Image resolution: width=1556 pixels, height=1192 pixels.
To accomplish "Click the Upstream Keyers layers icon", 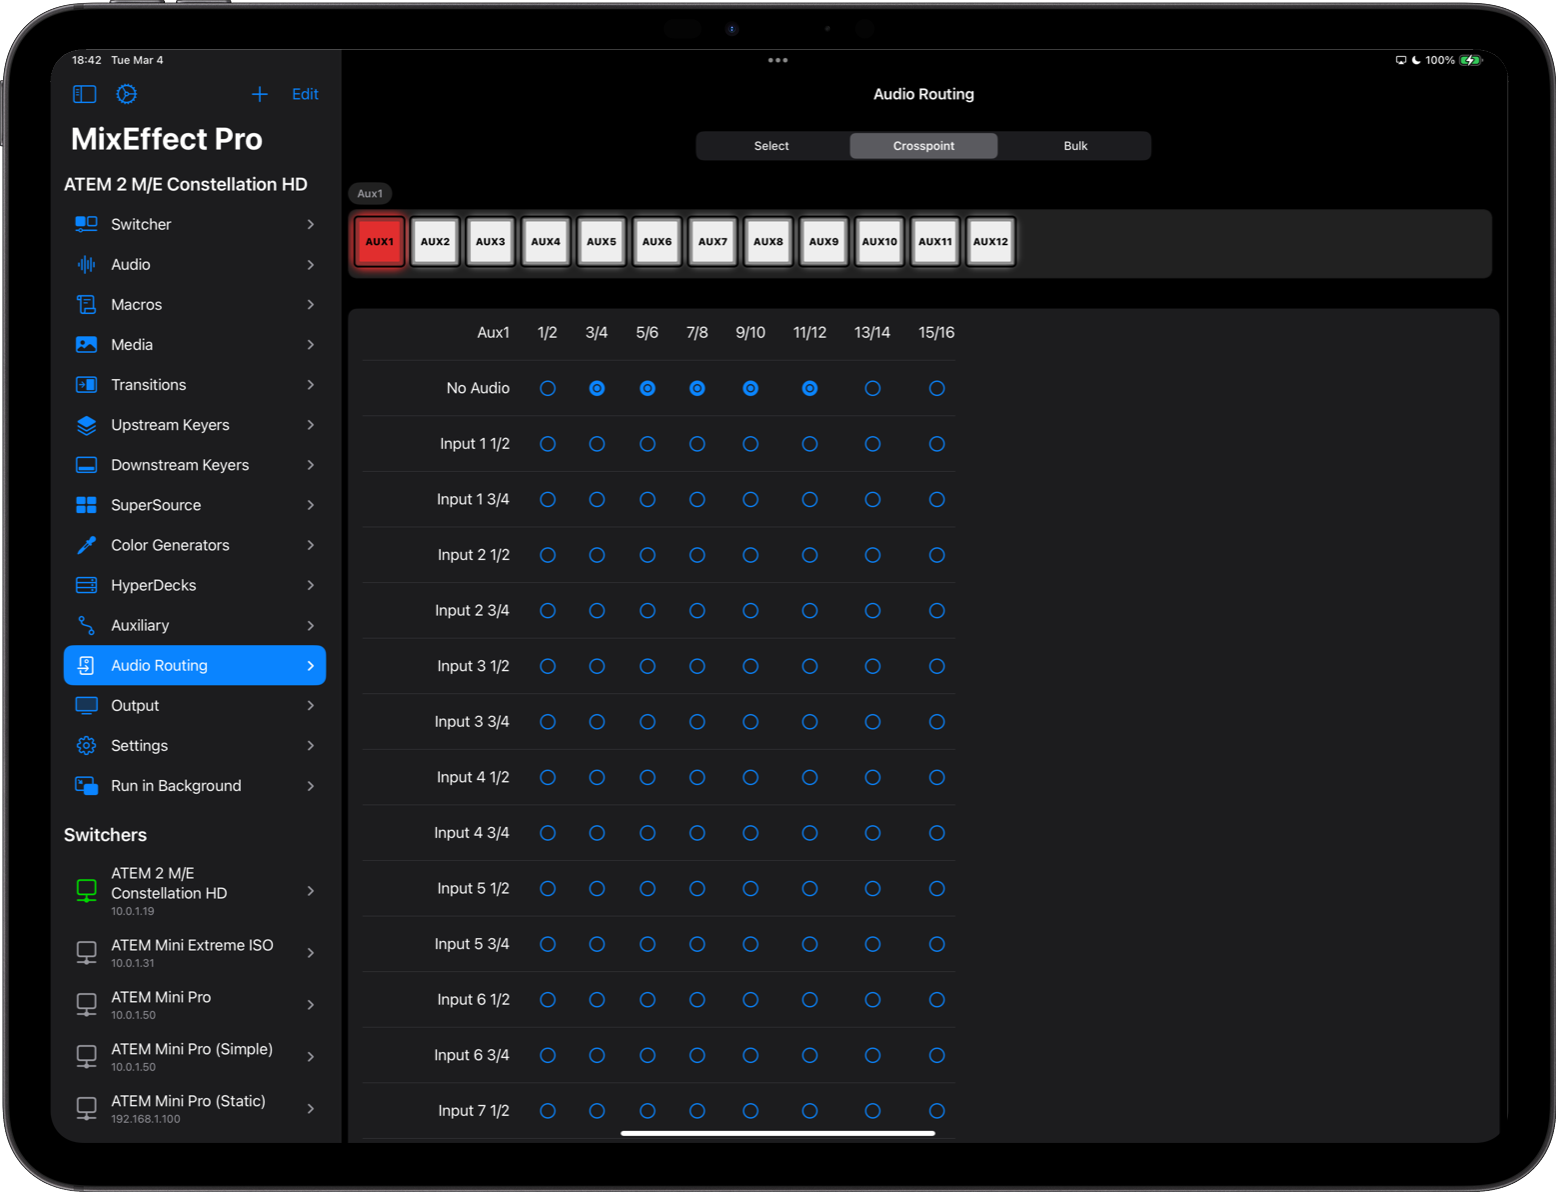I will pyautogui.click(x=87, y=425).
